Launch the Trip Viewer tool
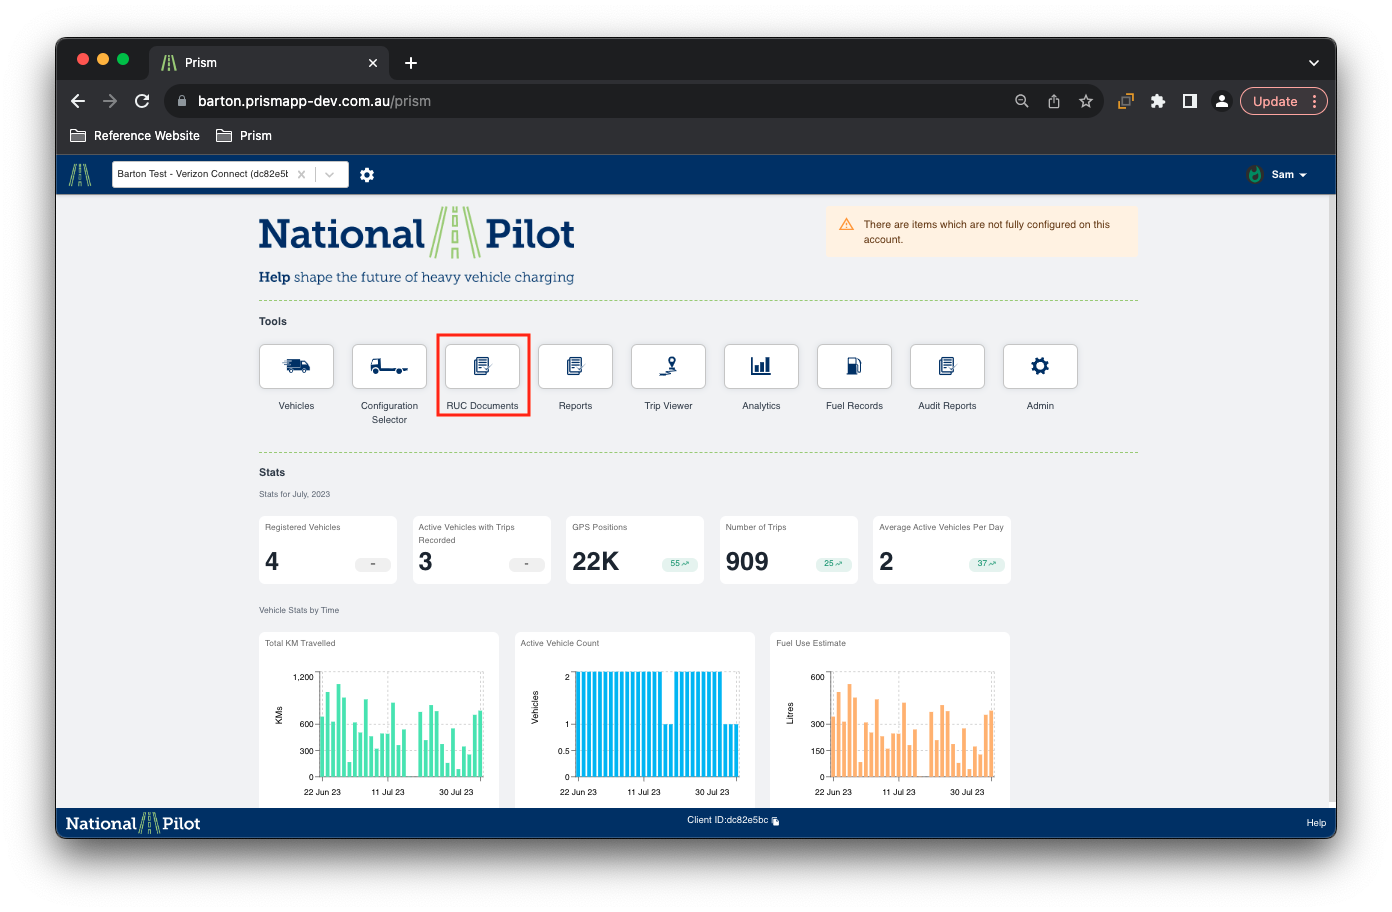 click(668, 367)
